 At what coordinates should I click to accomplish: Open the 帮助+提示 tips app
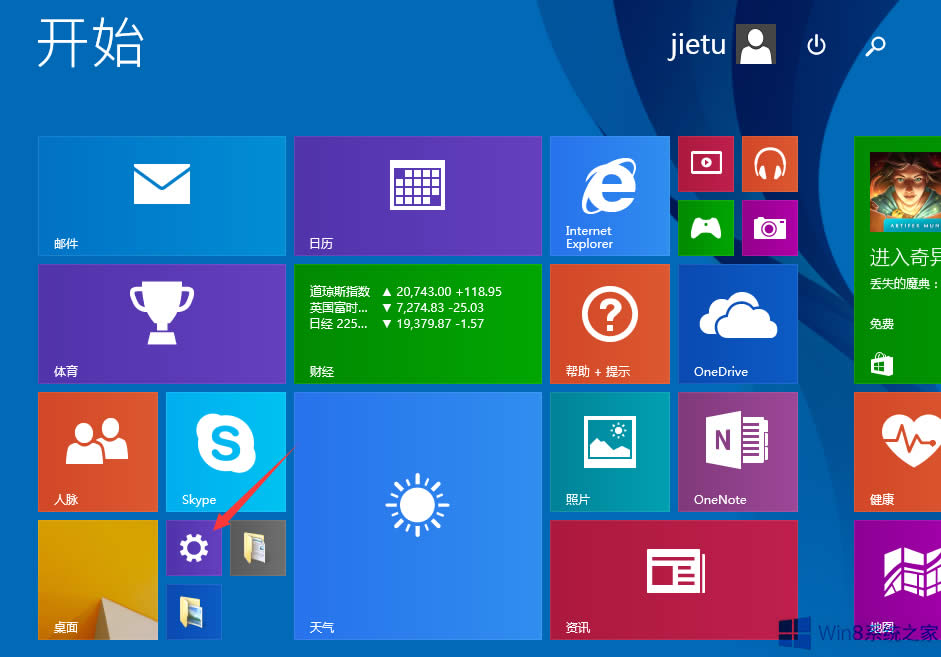point(609,323)
